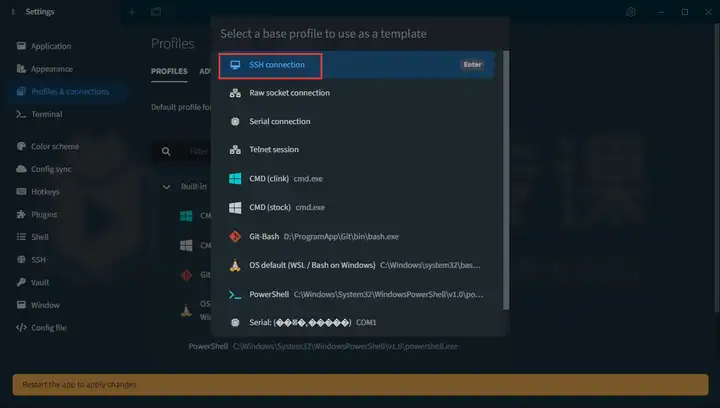Select OS default (WSL / Bash on Windows)

(356, 265)
